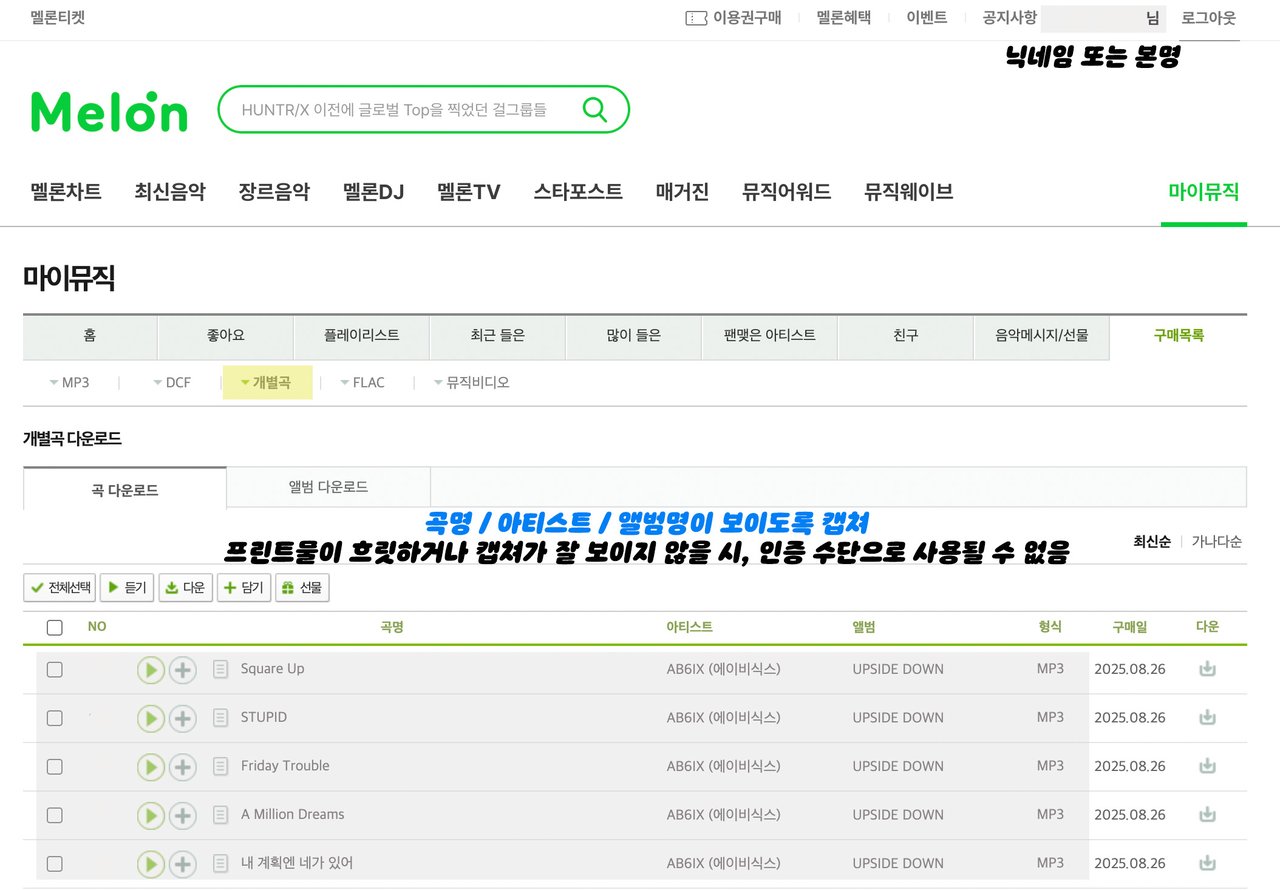Expand the MP3 dropdown filter
Screen dimensions: 1280x890
69,383
